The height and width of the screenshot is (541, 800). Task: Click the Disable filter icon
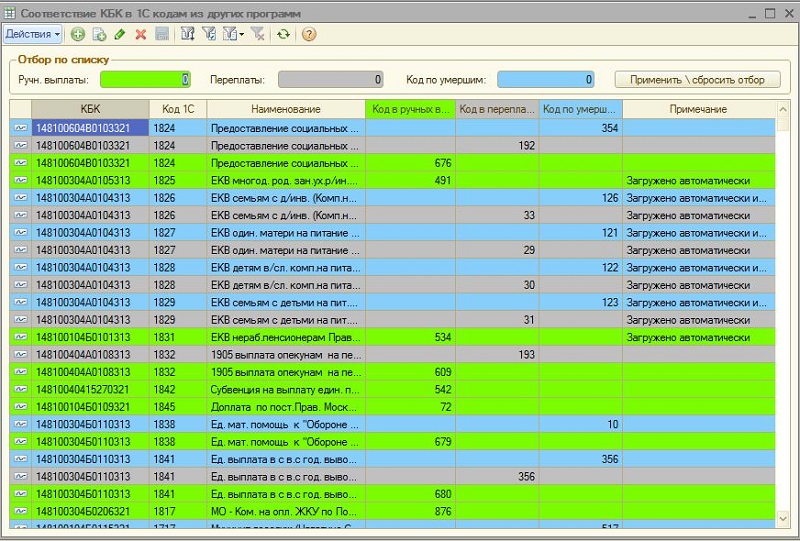tap(257, 34)
